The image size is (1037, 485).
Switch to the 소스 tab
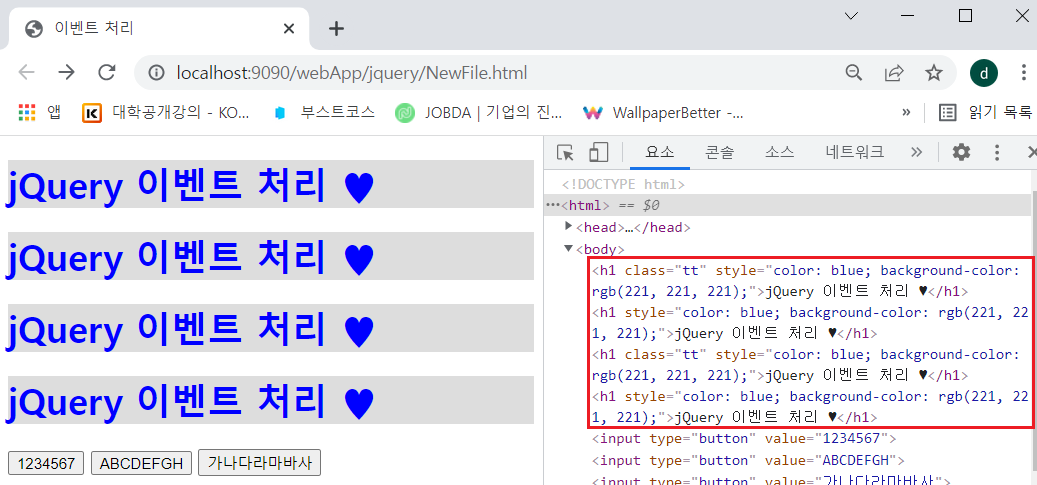point(779,152)
